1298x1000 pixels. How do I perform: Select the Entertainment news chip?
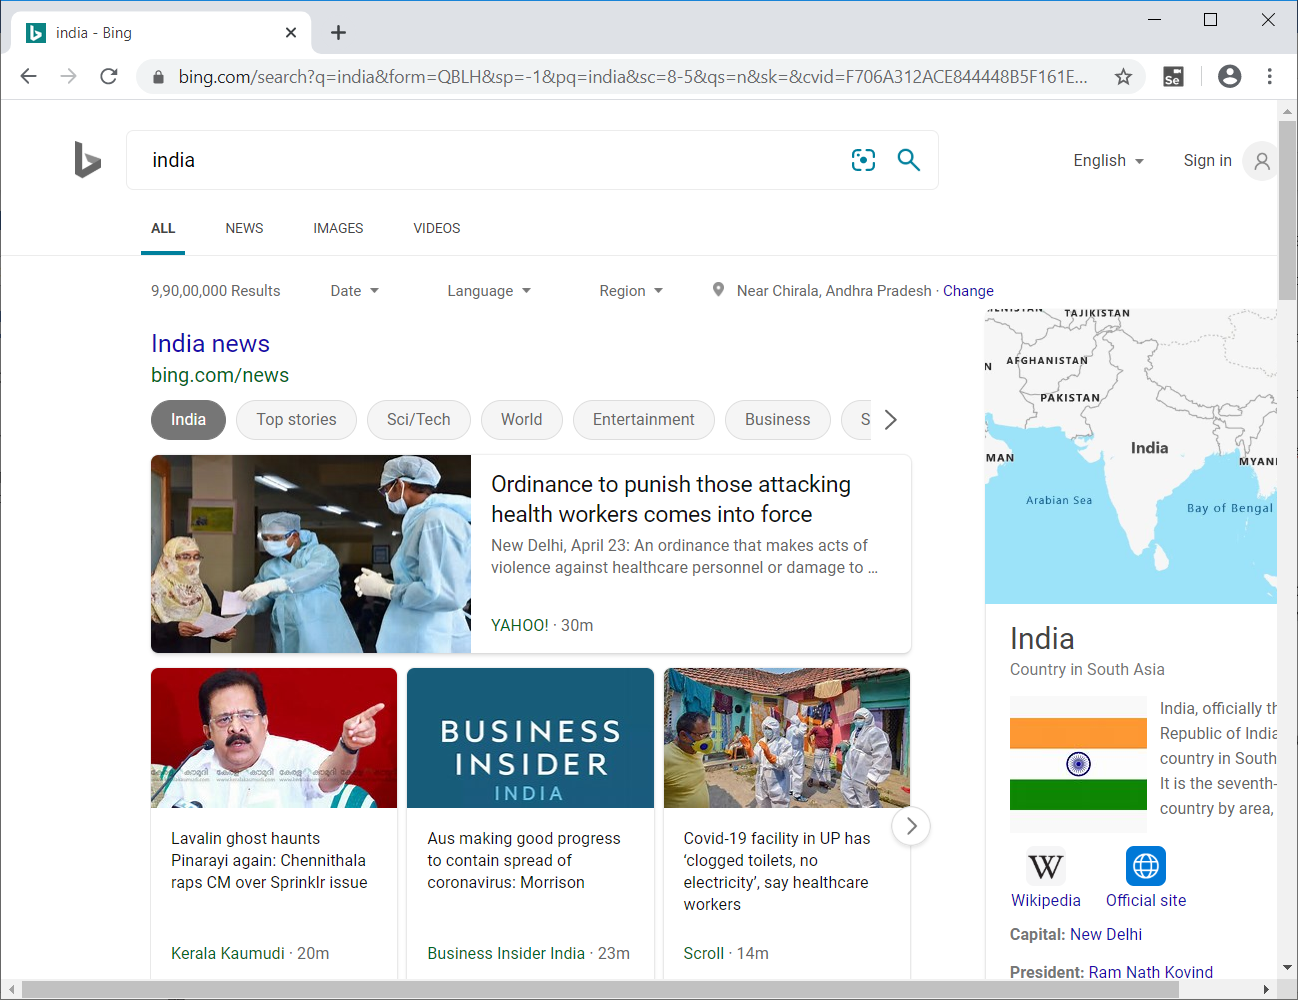pos(644,420)
